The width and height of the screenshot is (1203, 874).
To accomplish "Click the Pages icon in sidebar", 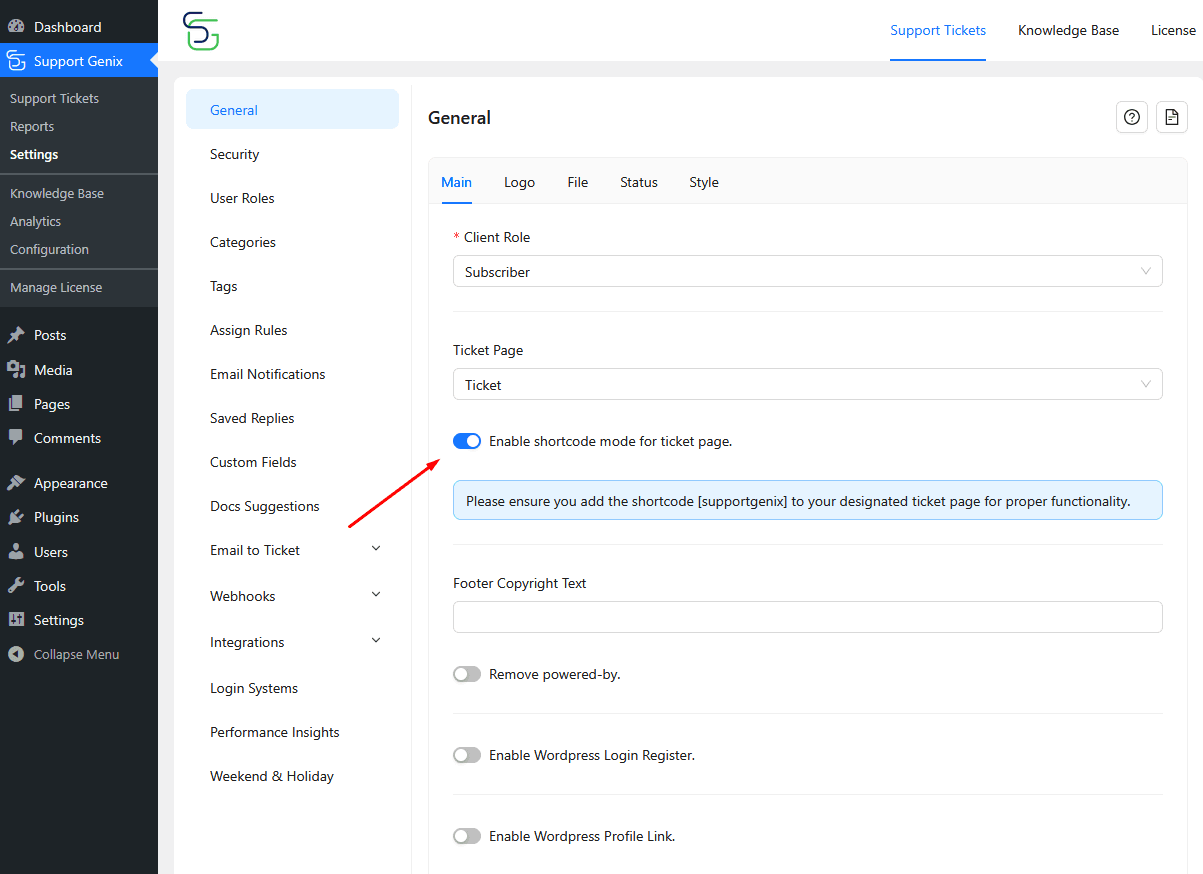I will [x=16, y=404].
